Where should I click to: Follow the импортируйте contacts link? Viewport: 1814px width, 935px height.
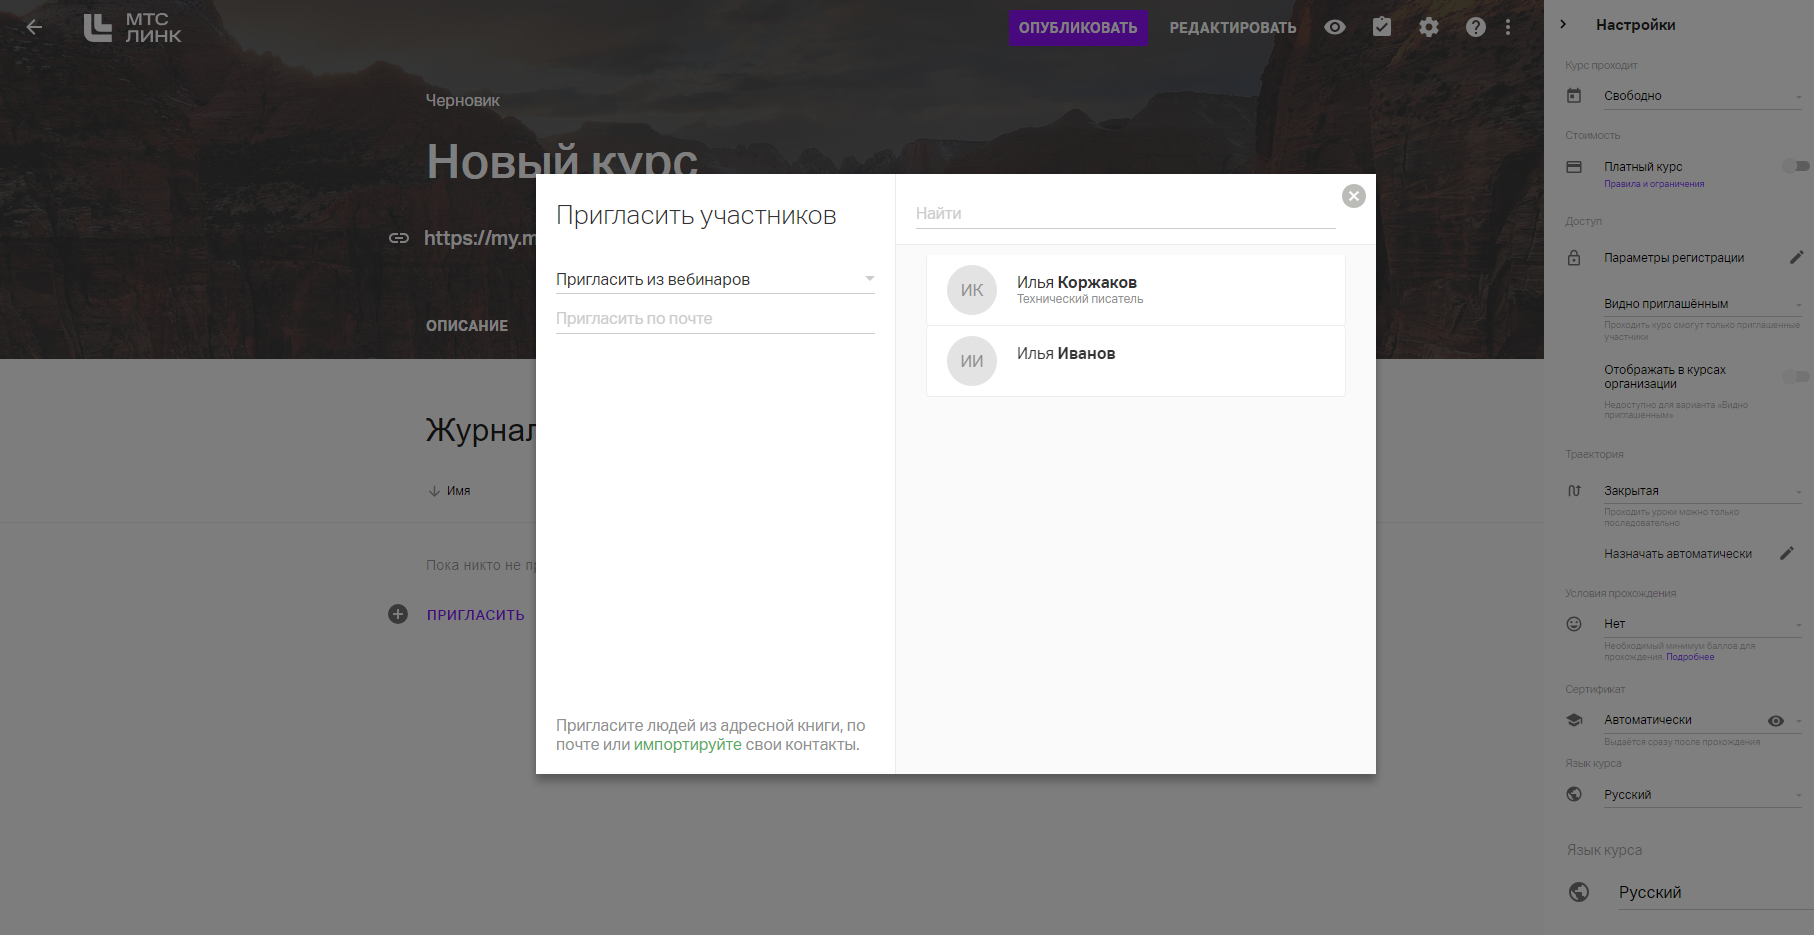pos(688,745)
